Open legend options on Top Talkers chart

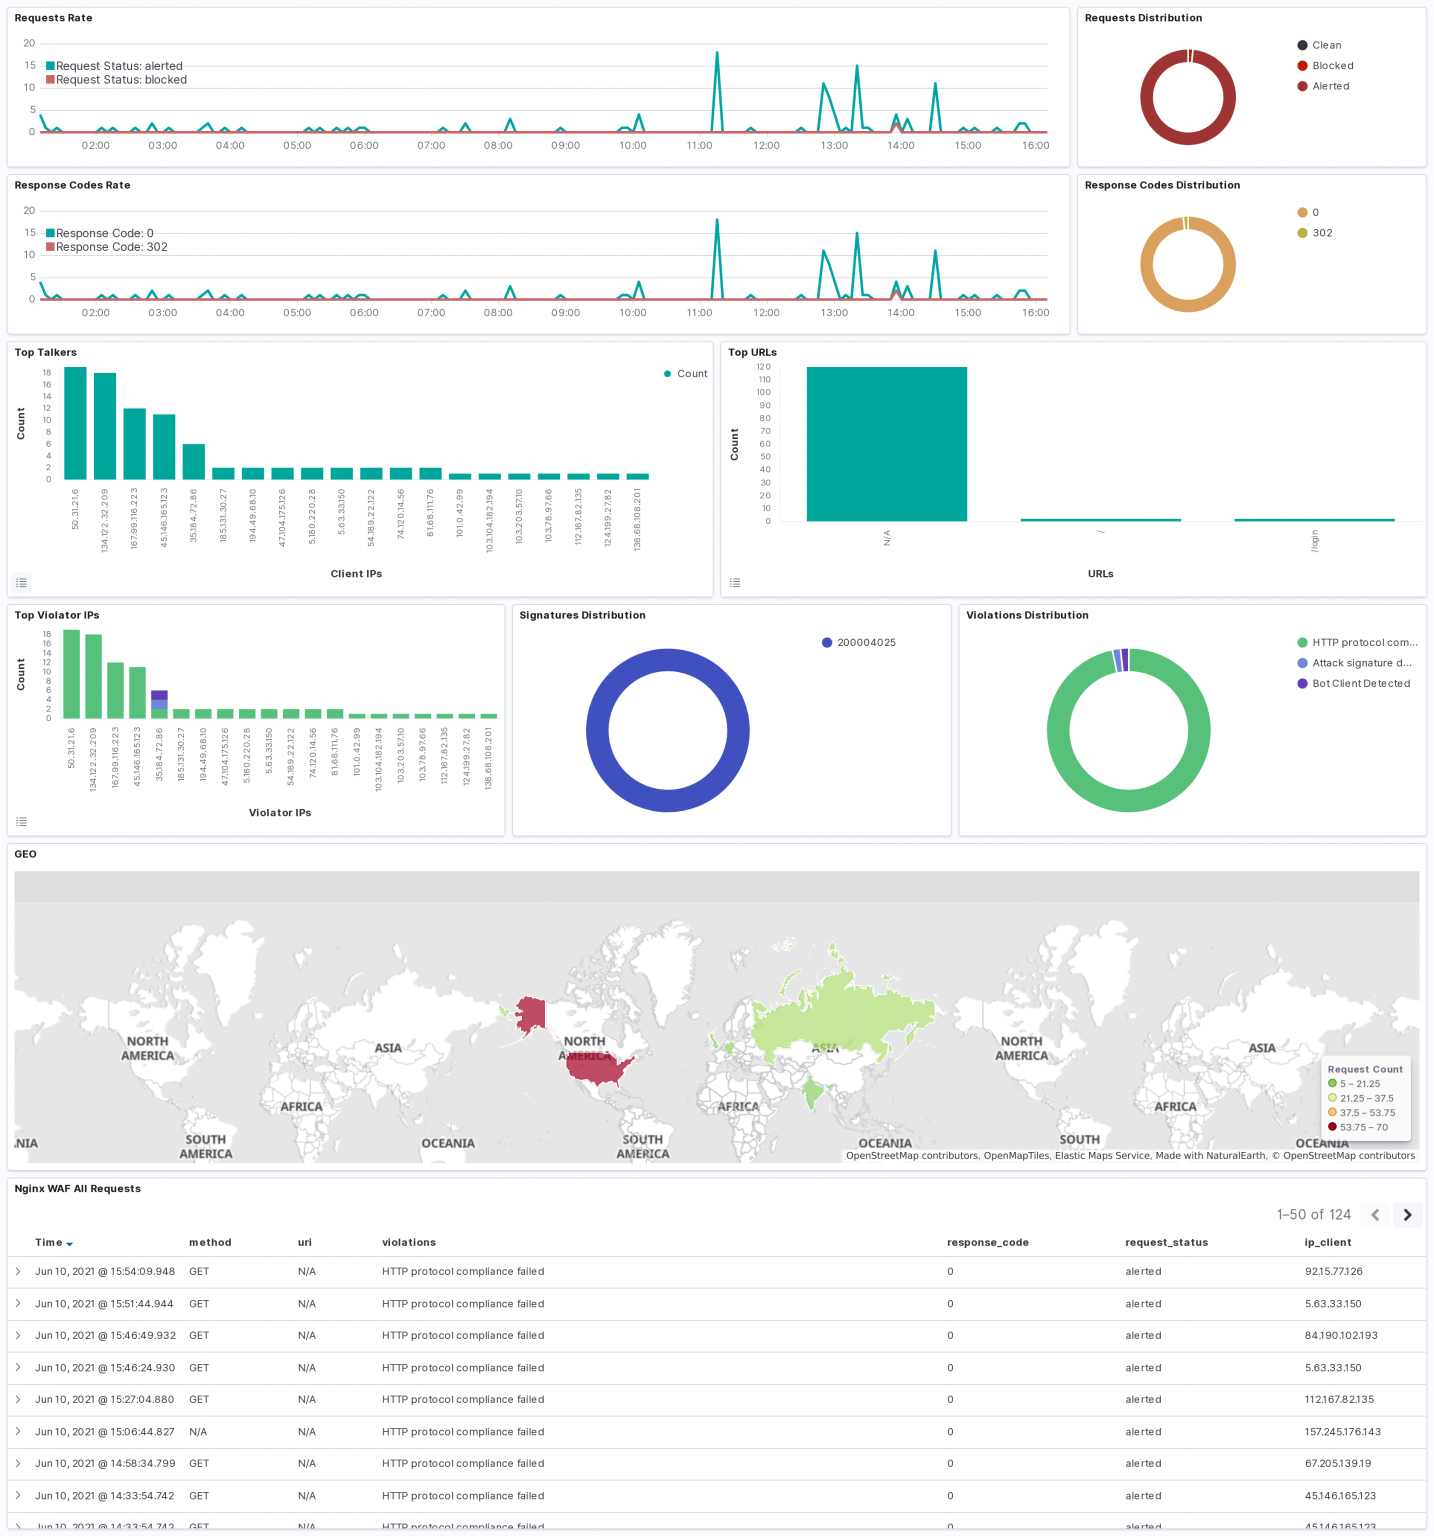click(22, 583)
